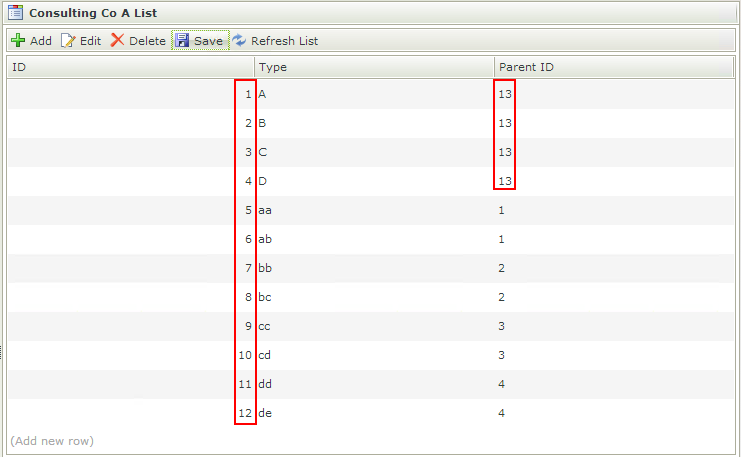Viewport: 741px width, 457px height.
Task: Click Parent ID '13' in row D
Action: click(x=505, y=181)
